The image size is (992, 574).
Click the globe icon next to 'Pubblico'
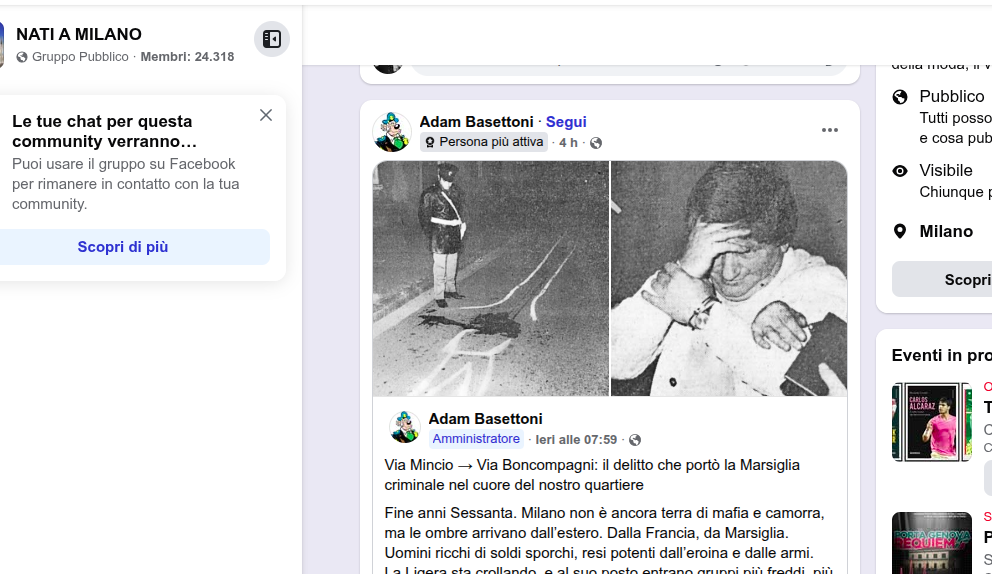point(900,97)
